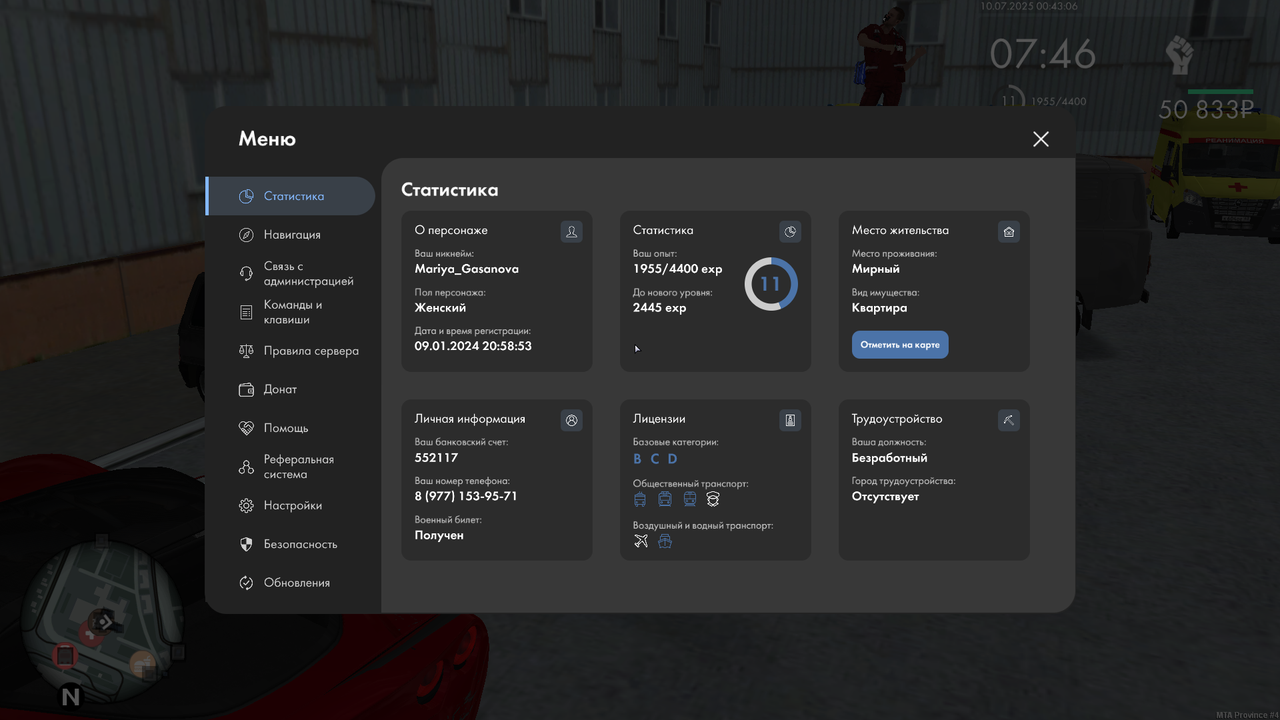Image resolution: width=1280 pixels, height=720 pixels.
Task: Click the residence value Мирный
Action: [876, 269]
